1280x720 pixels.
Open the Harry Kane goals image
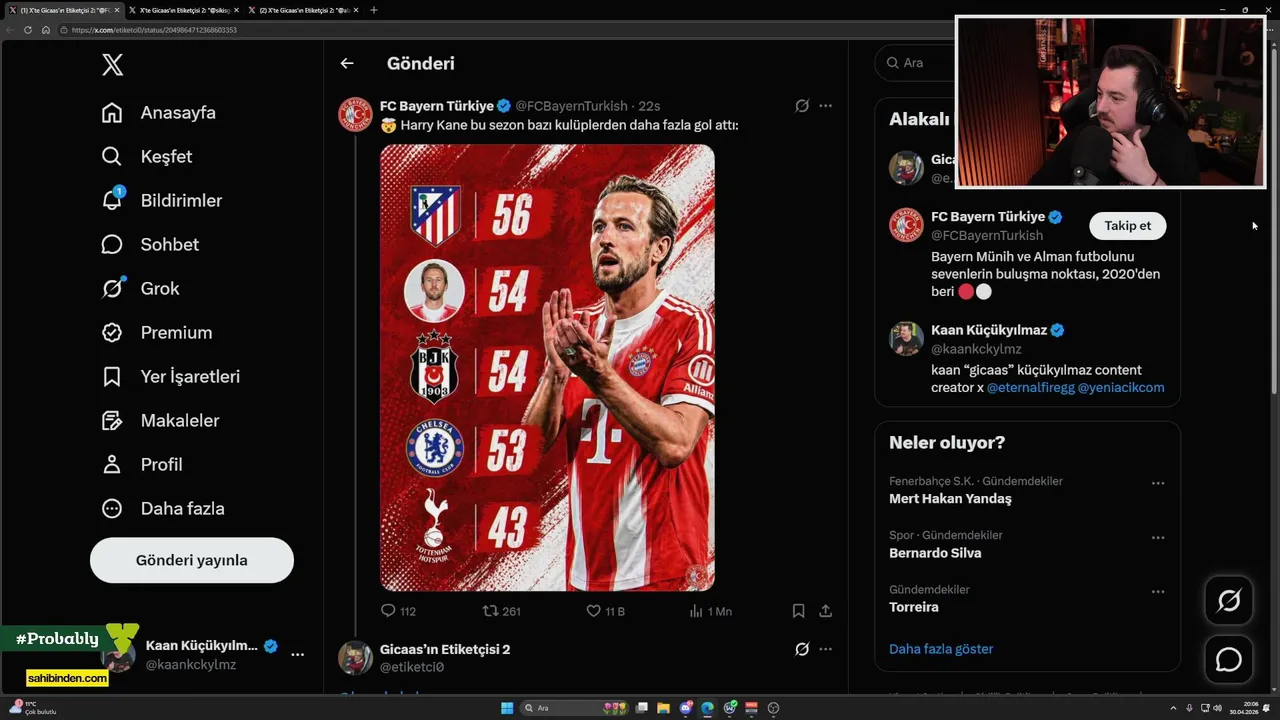point(547,367)
